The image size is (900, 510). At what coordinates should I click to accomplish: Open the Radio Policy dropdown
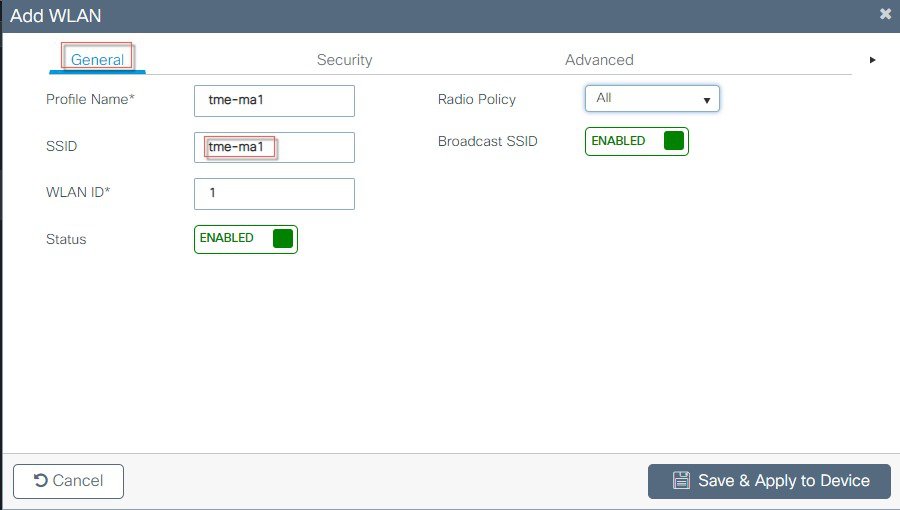coord(652,99)
